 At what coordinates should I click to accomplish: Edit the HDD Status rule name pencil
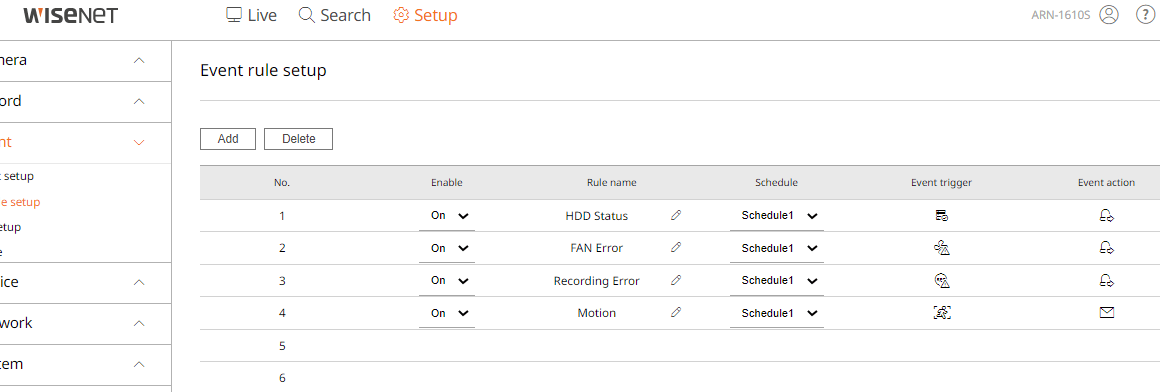[x=675, y=215]
